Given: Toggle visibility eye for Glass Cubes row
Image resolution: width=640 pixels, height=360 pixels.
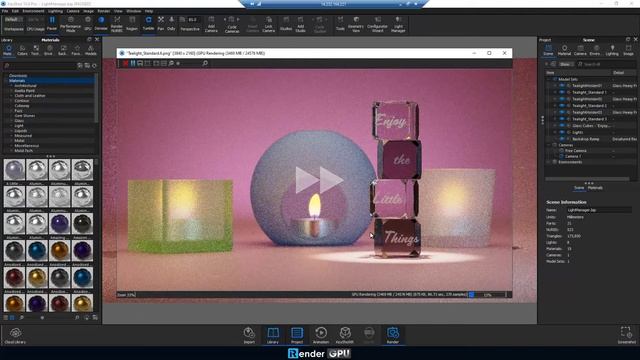Looking at the screenshot, I should [562, 126].
